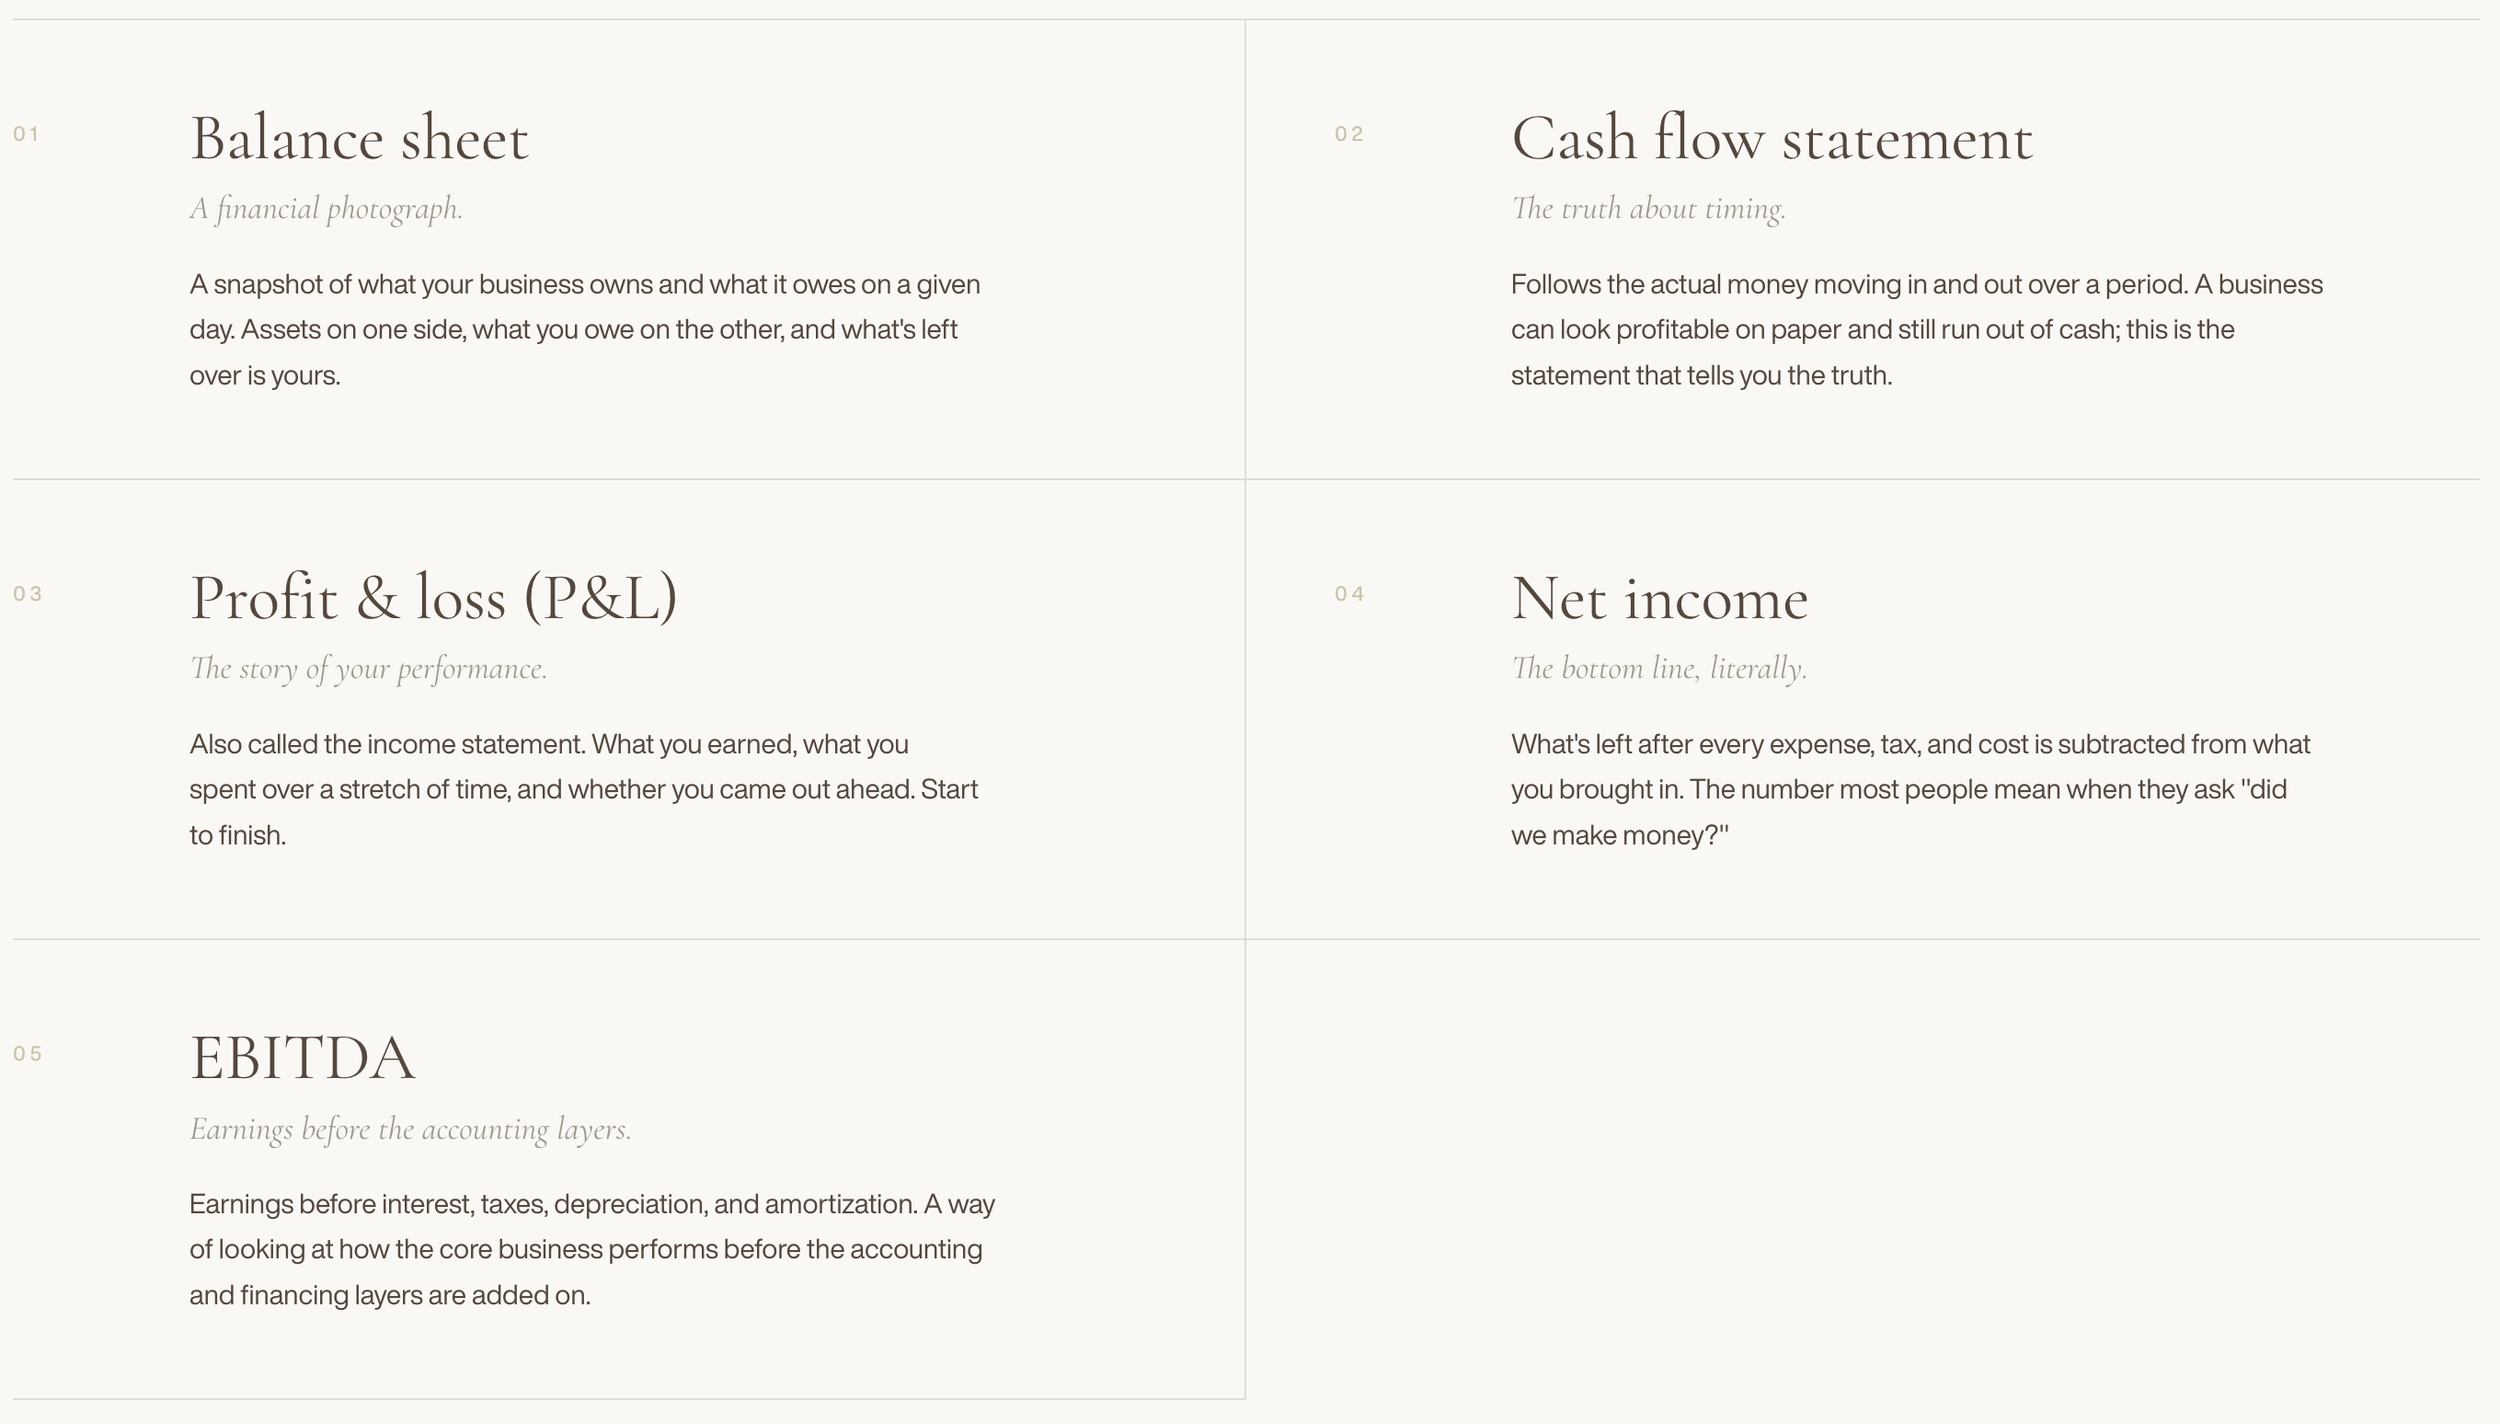Viewport: 2500px width, 1424px height.
Task: Click the 05 number label
Action: pyautogui.click(x=27, y=1054)
